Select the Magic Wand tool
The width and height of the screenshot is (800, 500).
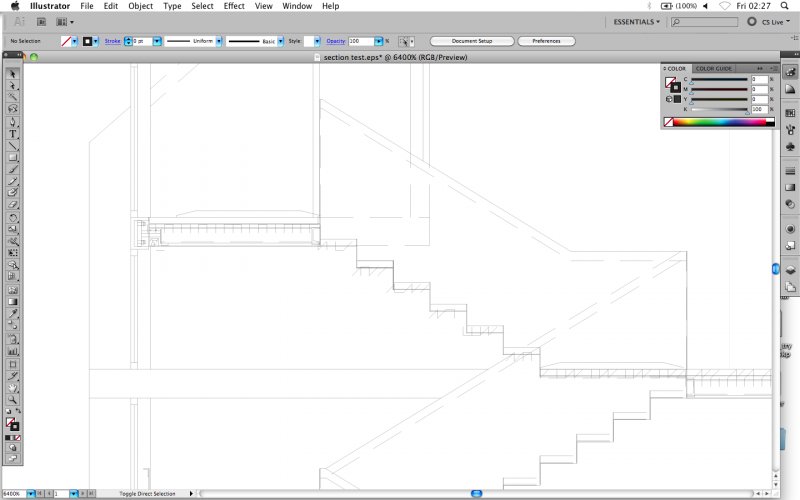coord(13,97)
